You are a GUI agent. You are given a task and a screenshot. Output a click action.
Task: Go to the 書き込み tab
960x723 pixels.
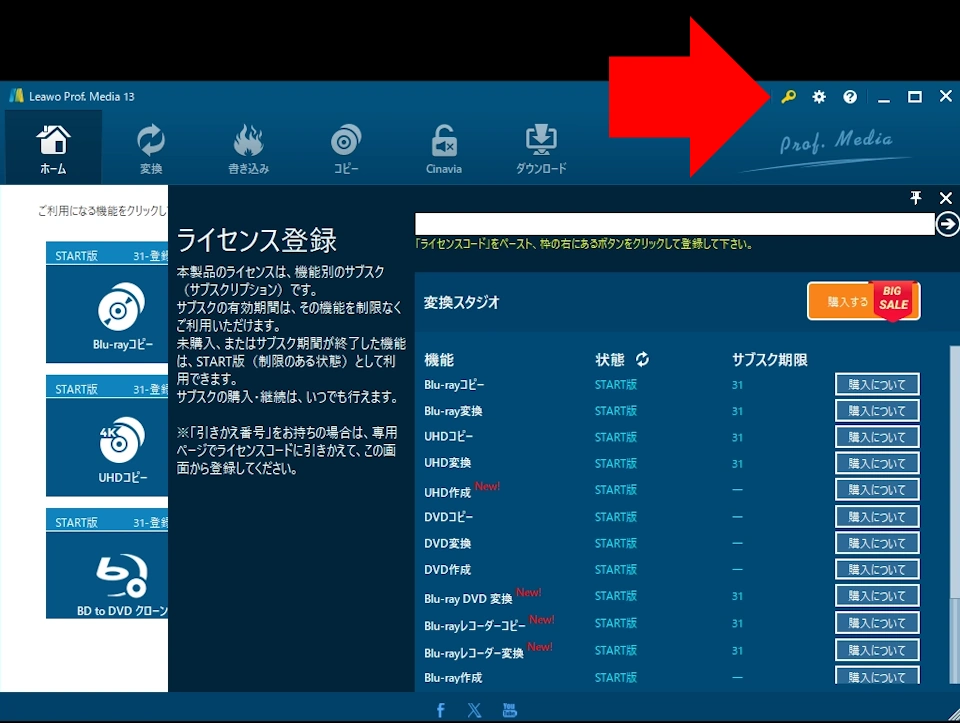[x=248, y=149]
